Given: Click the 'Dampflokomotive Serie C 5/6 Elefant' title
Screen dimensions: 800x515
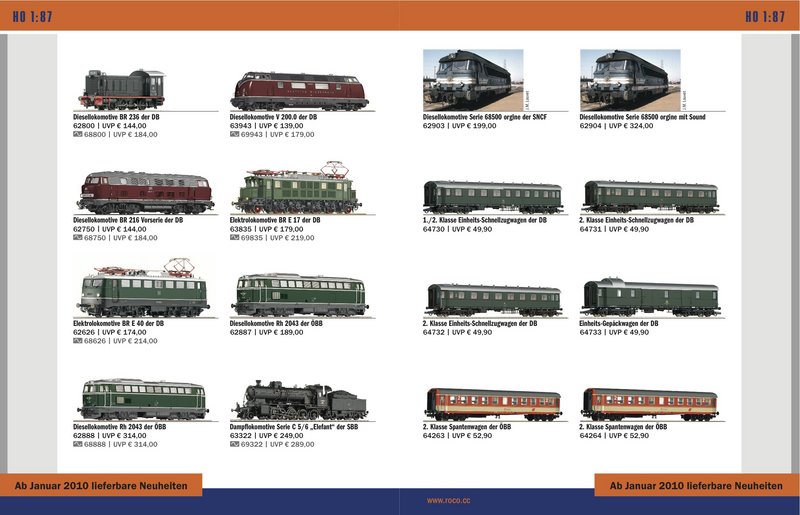Looking at the screenshot, I should pos(294,427).
